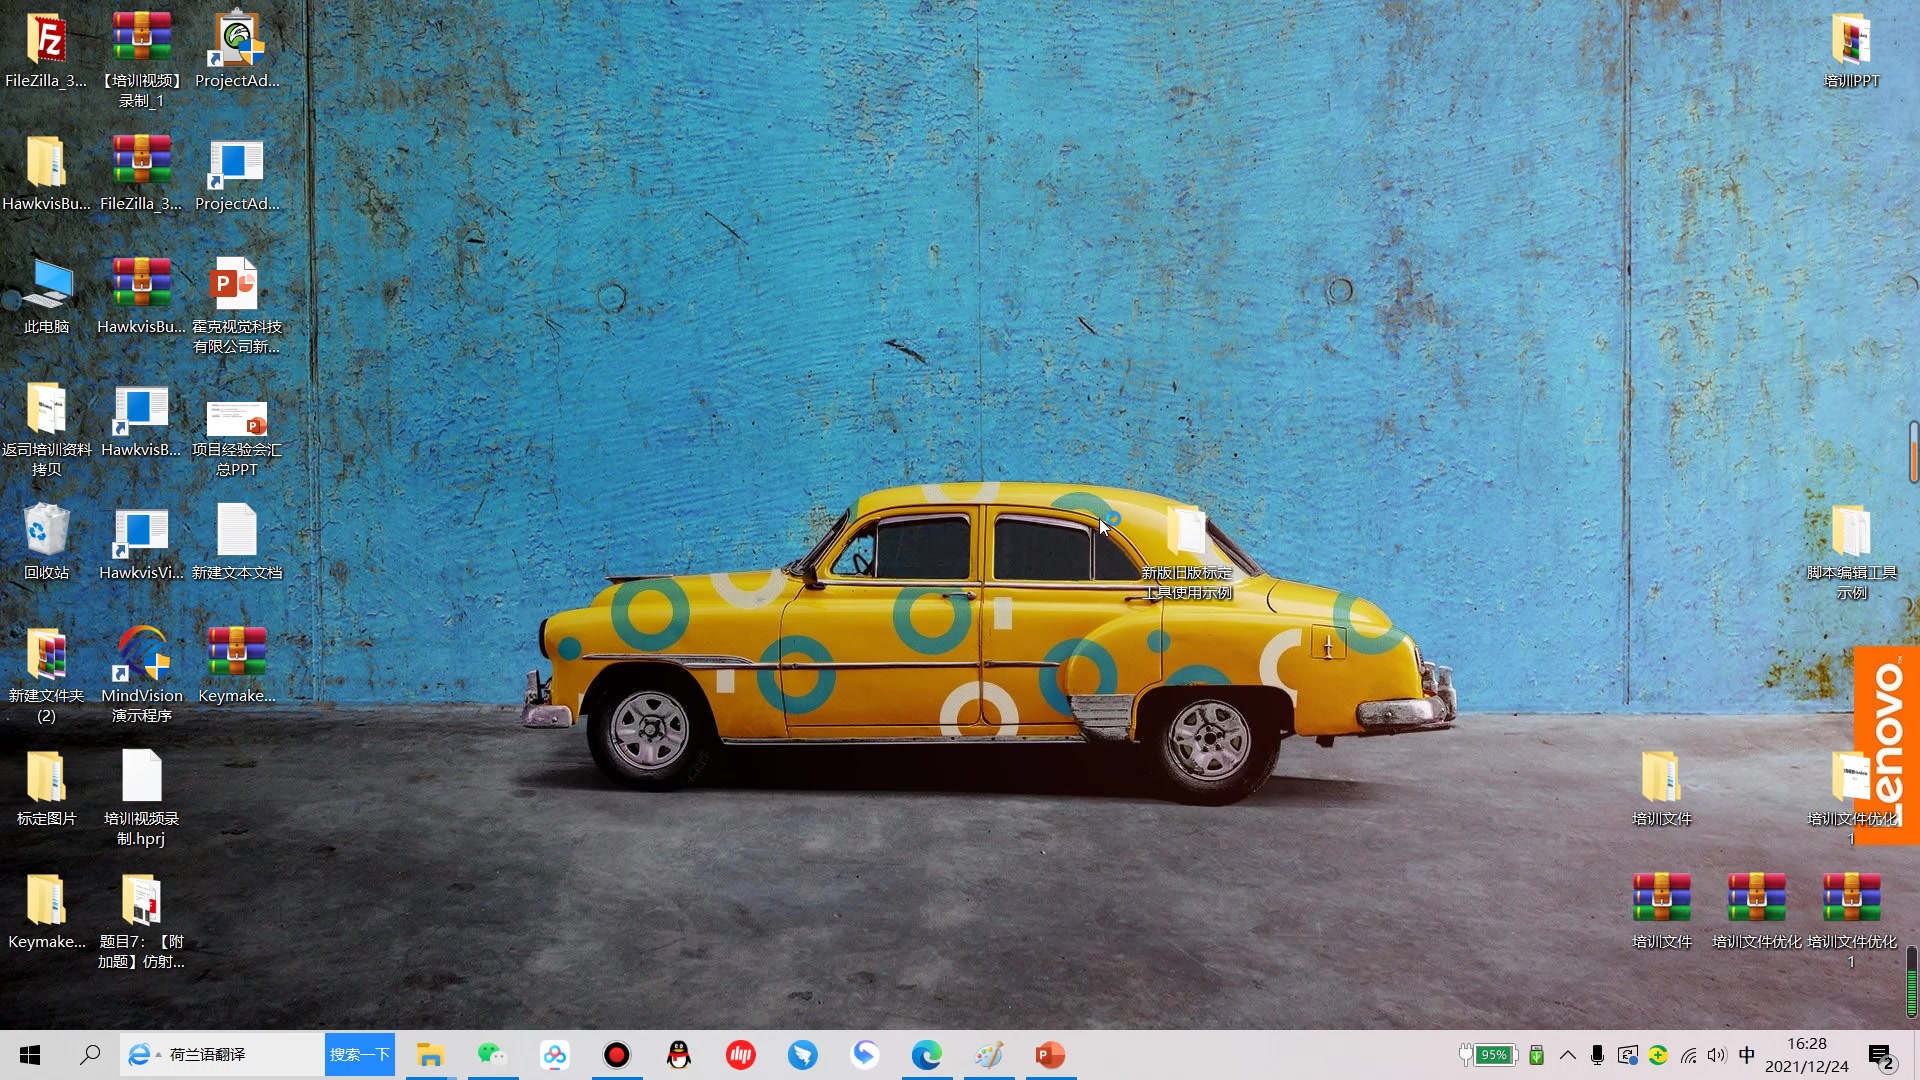This screenshot has height=1080, width=1920.
Task: Select the 脚本编辑工具示例 folder
Action: pos(1851,532)
